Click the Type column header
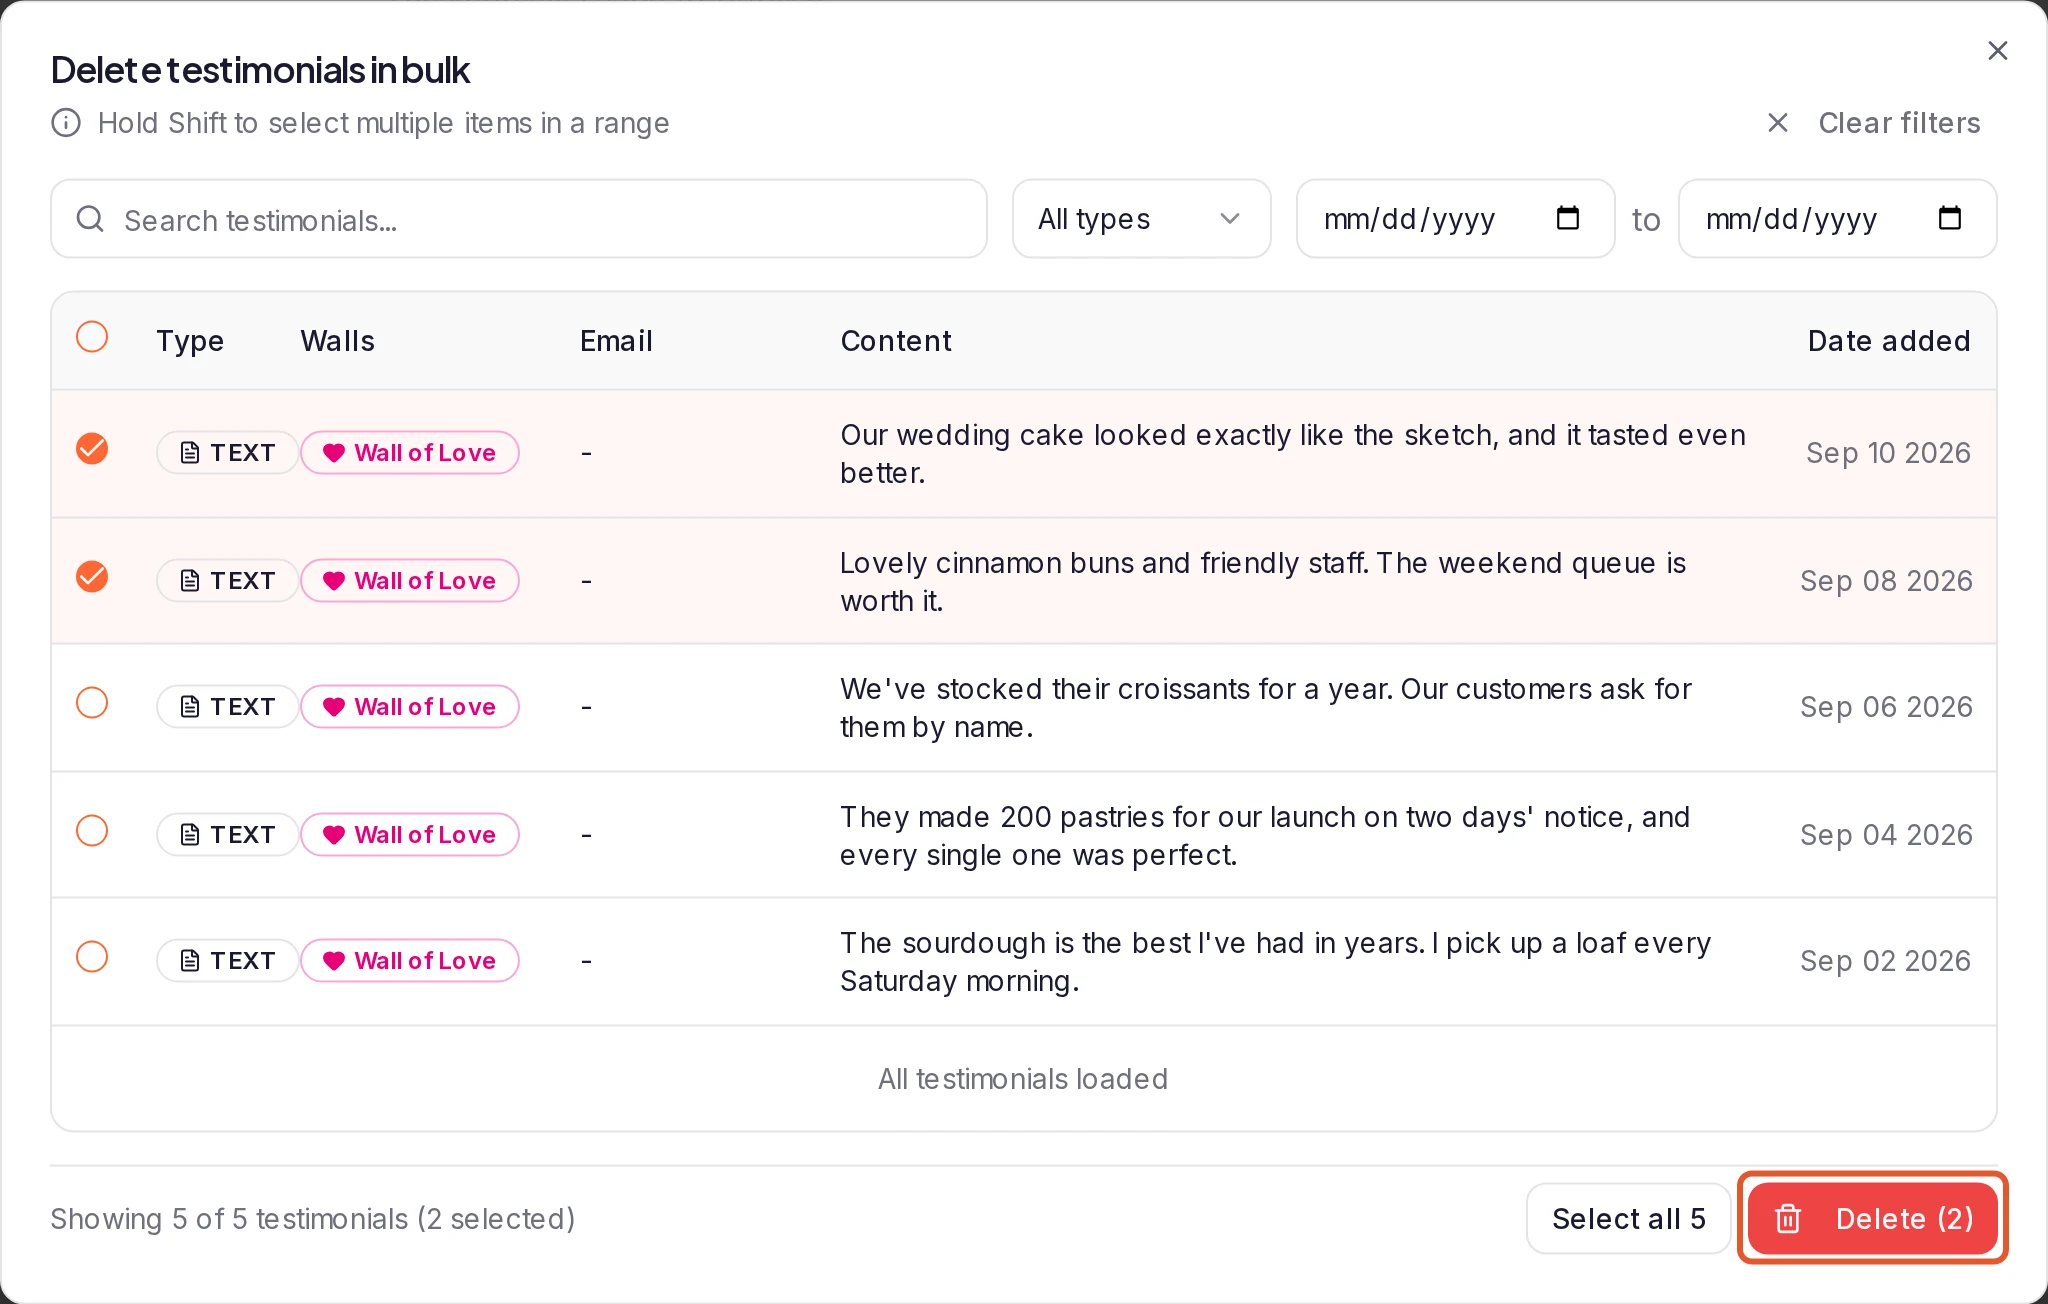This screenshot has width=2048, height=1304. (190, 341)
